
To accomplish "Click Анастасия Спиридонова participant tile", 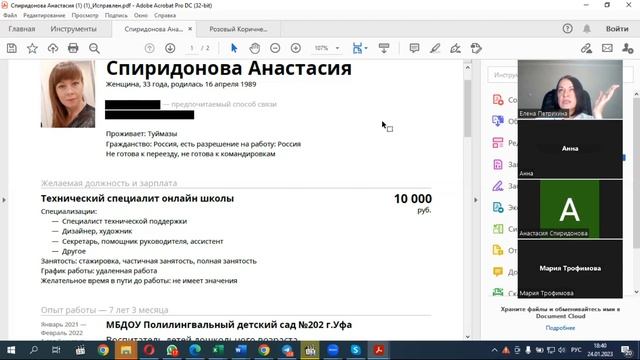I will 570,209.
